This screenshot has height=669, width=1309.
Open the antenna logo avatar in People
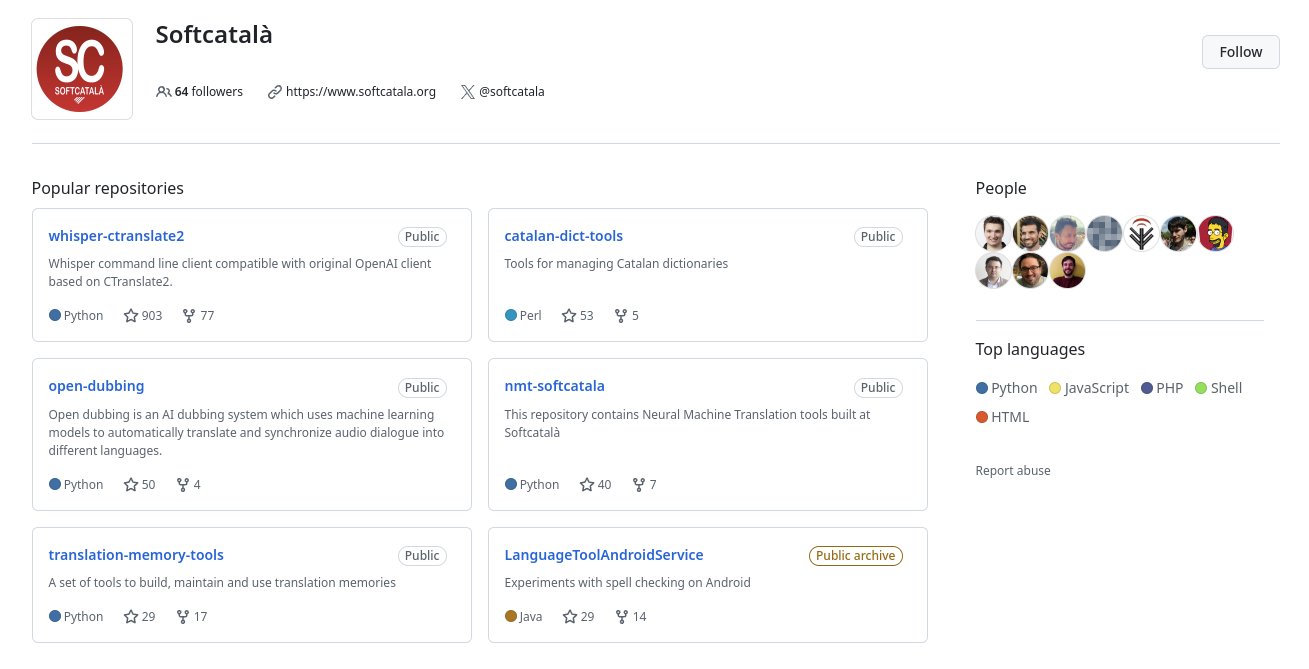(x=1142, y=233)
